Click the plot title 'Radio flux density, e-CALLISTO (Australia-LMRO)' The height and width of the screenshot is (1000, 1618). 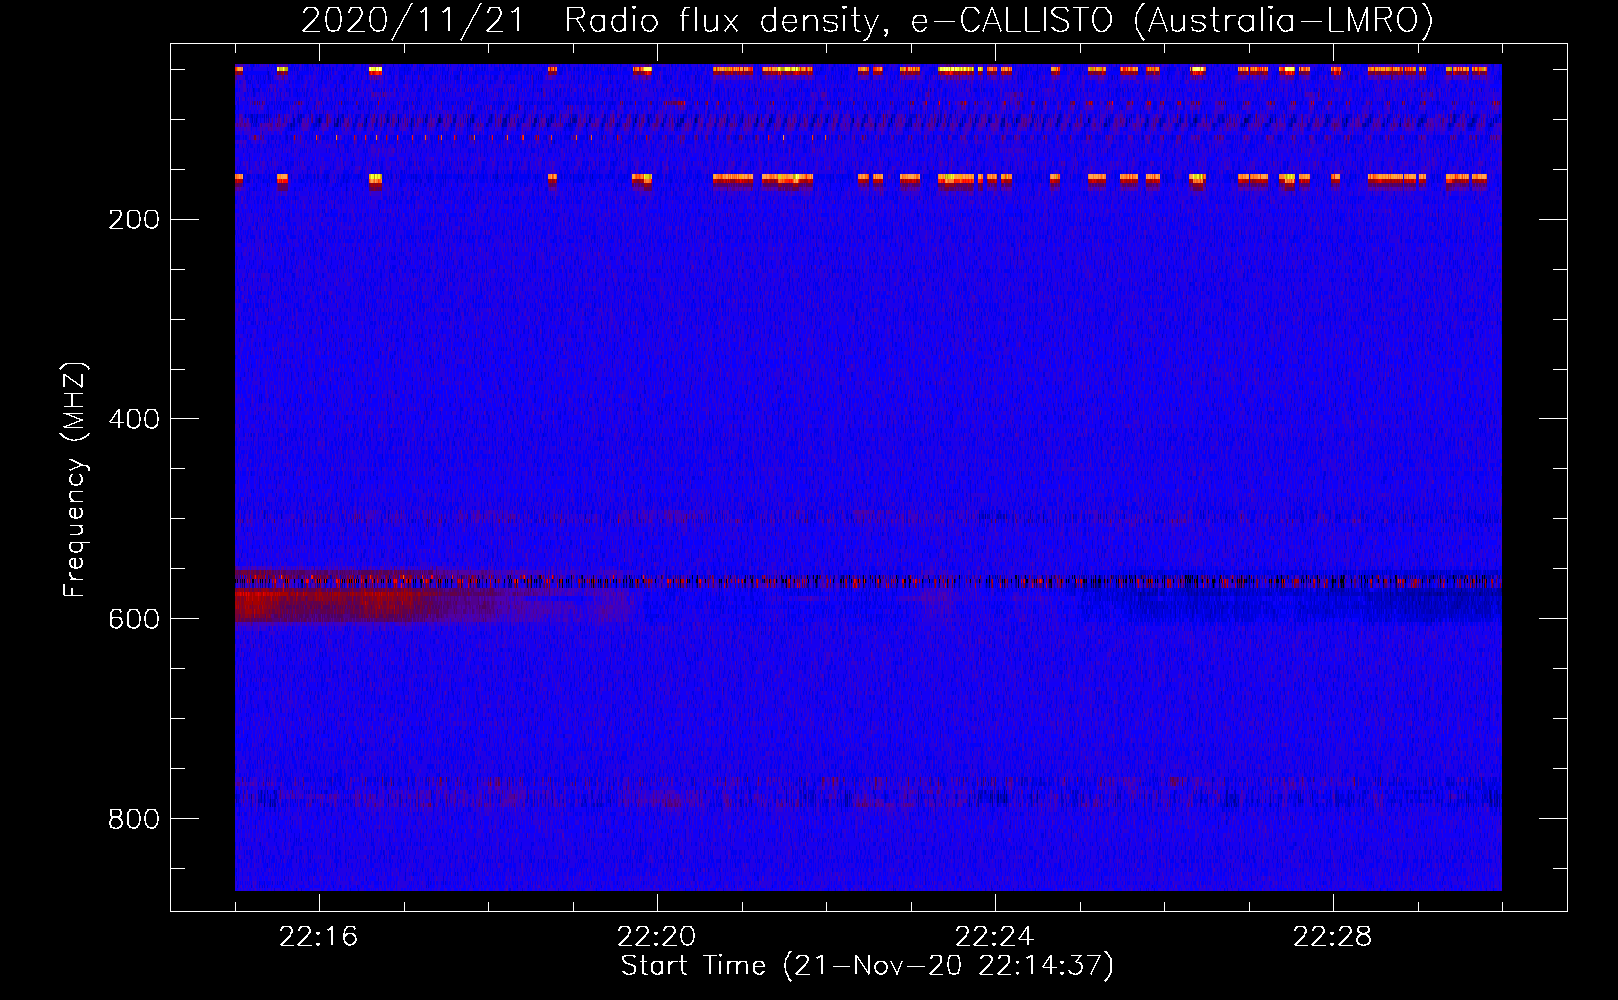(x=999, y=20)
